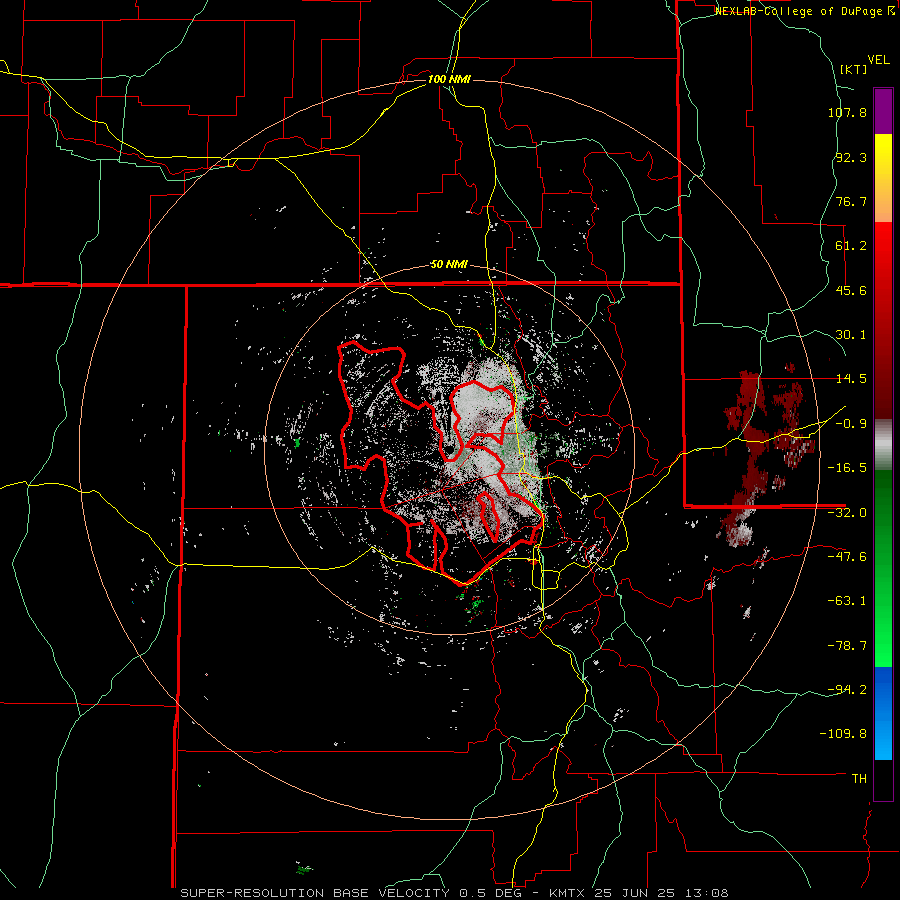Pick the yellow segment of the velocity scale
Viewport: 900px width, 900px height.
point(883,178)
